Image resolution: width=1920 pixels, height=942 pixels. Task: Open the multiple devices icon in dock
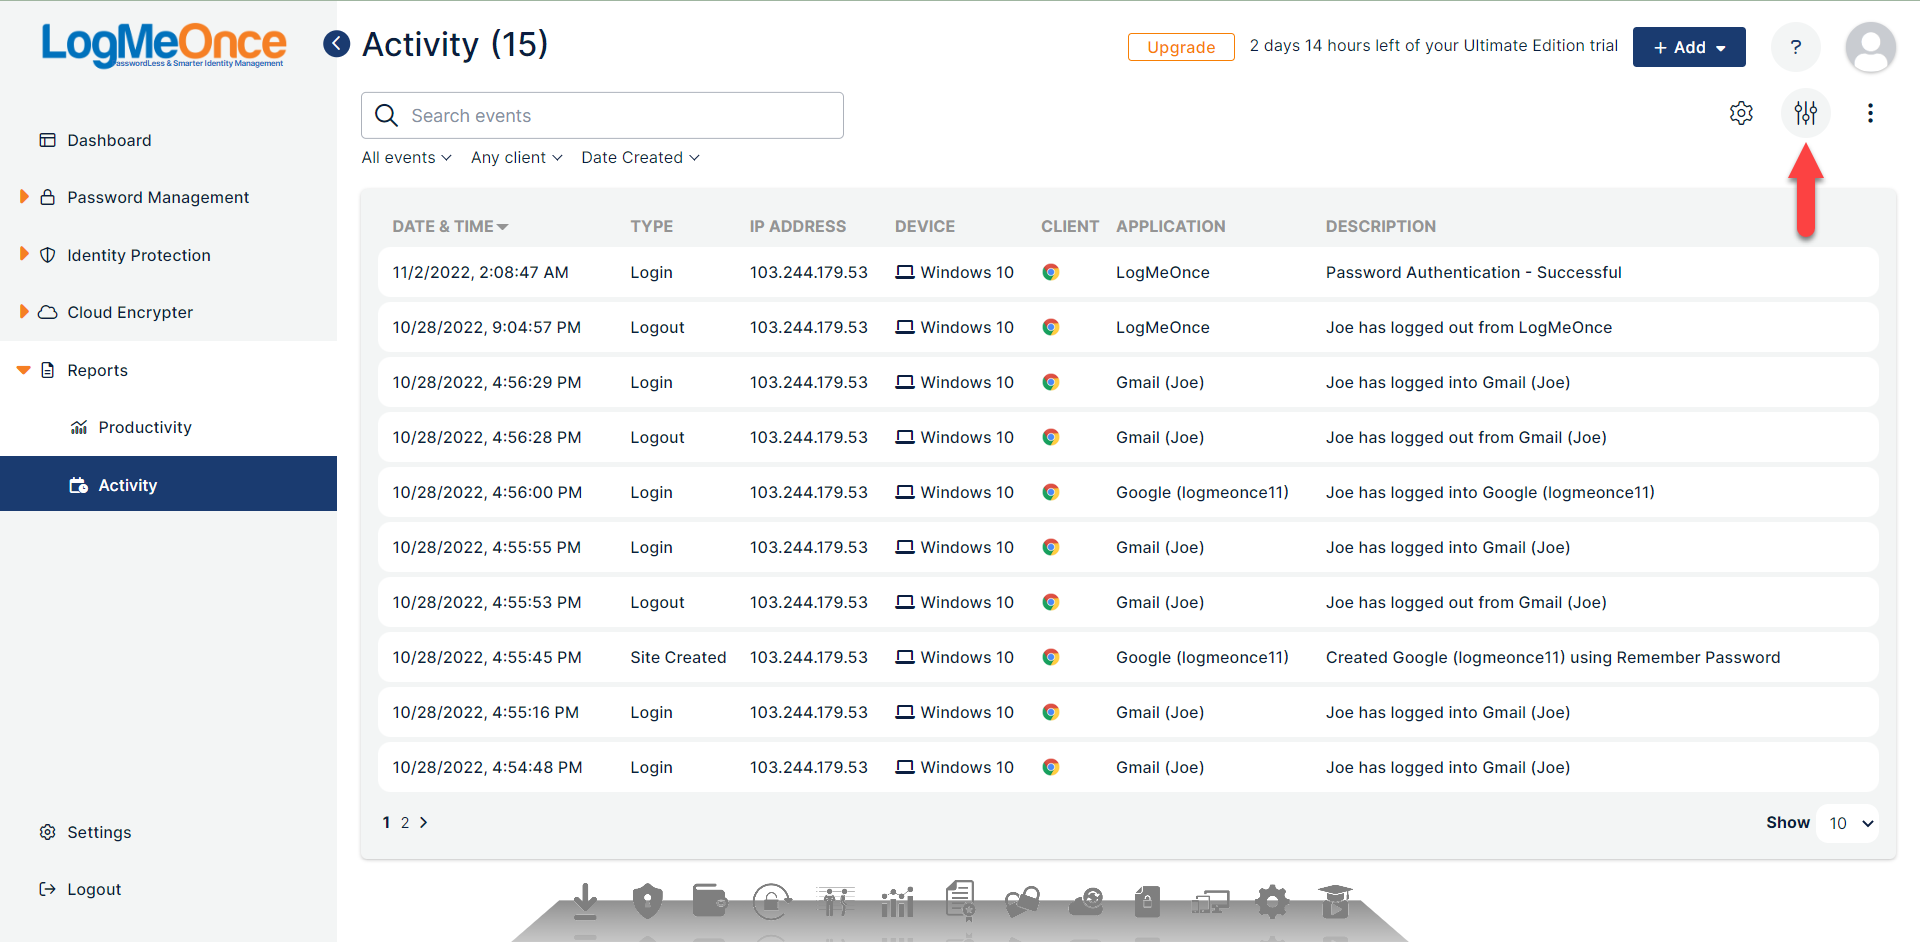point(1210,903)
